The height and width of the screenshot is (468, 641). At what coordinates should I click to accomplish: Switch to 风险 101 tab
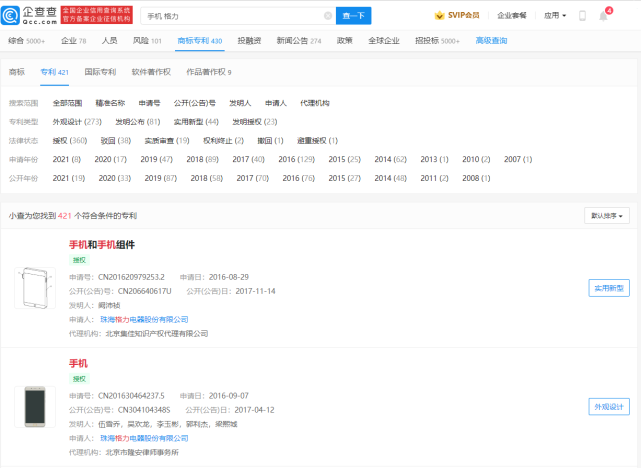[x=147, y=40]
